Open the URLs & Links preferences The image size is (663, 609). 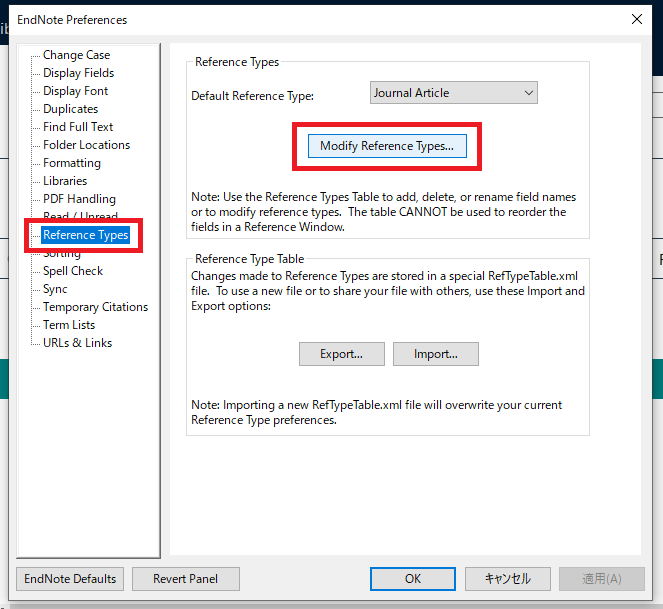[77, 343]
